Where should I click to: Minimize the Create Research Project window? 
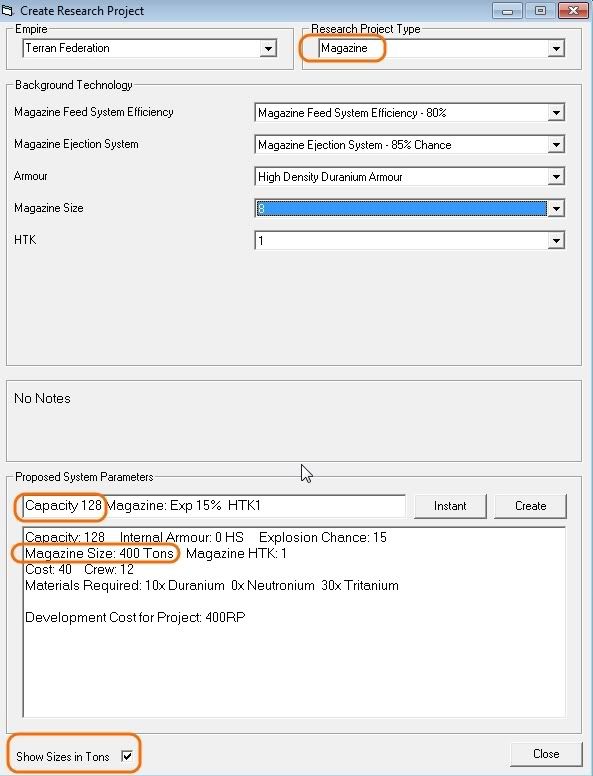[507, 10]
